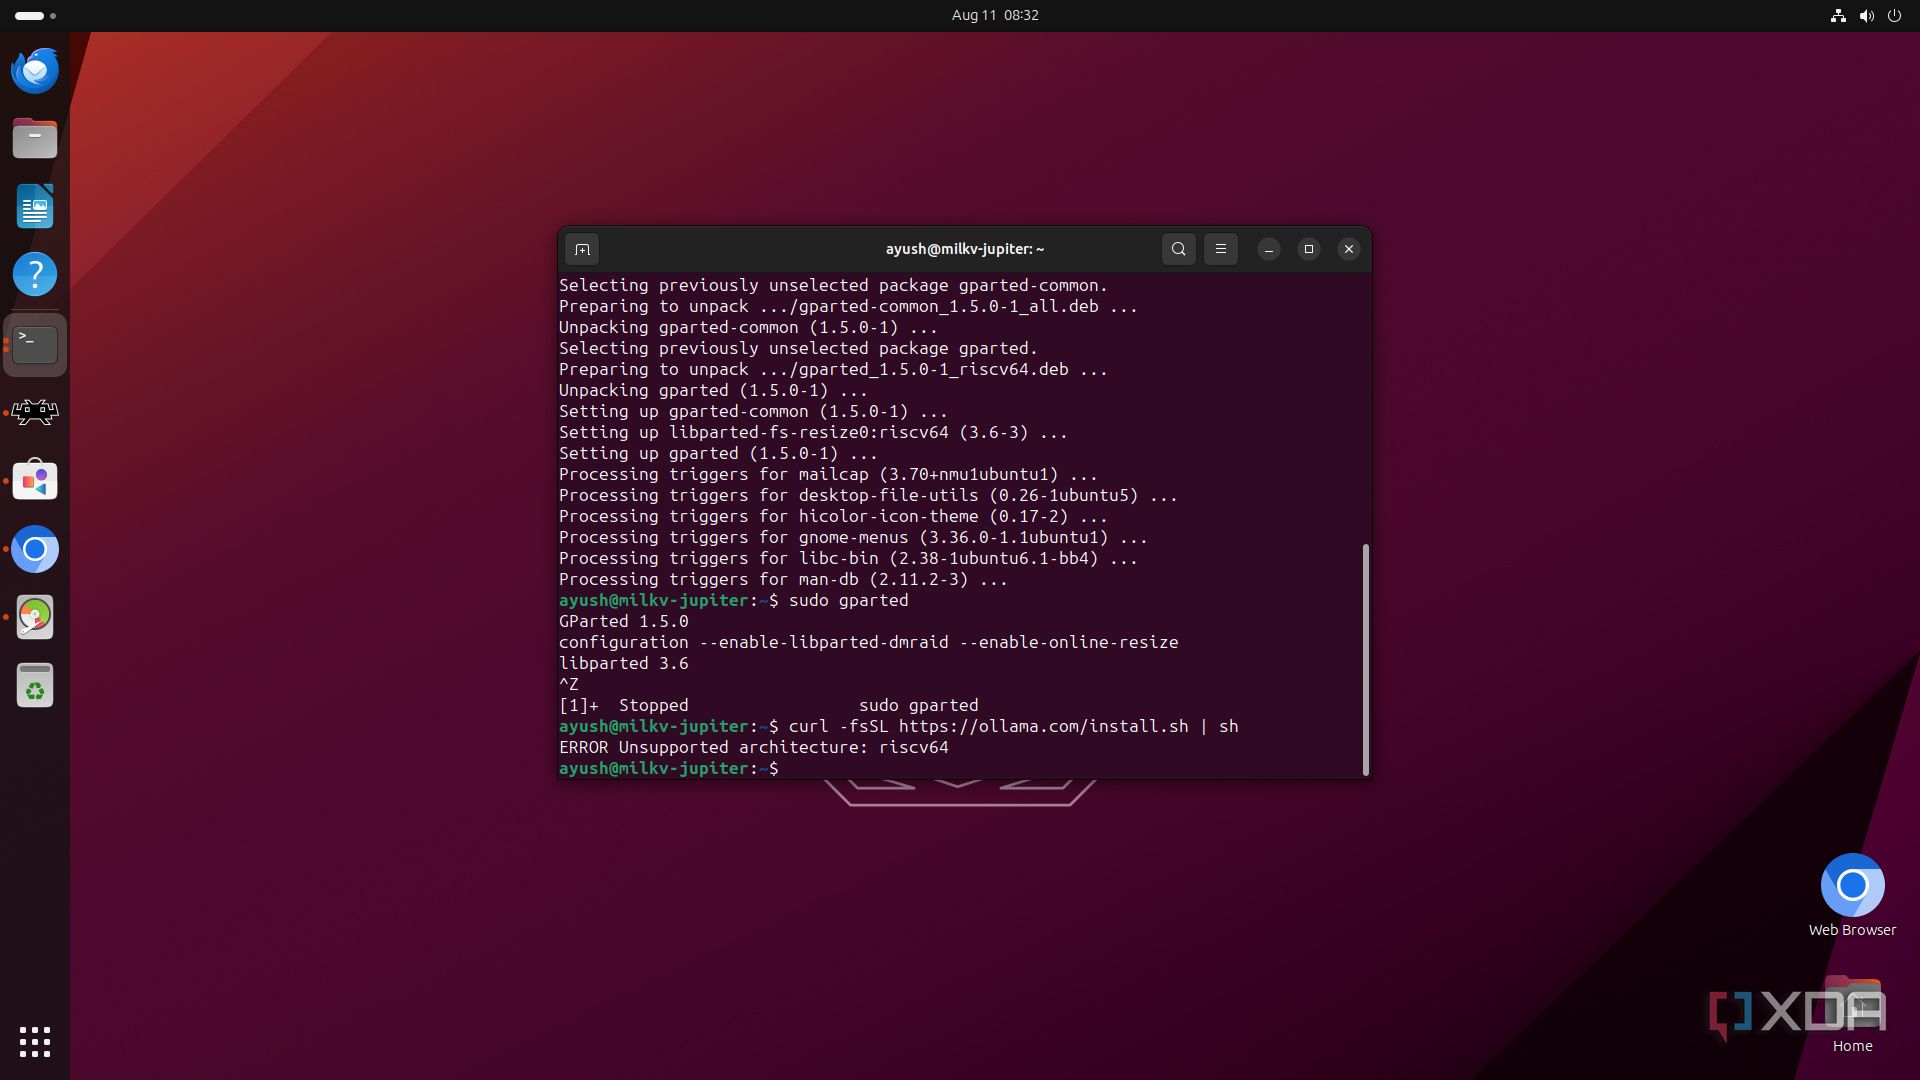Open a new tab in Terminal

(582, 249)
